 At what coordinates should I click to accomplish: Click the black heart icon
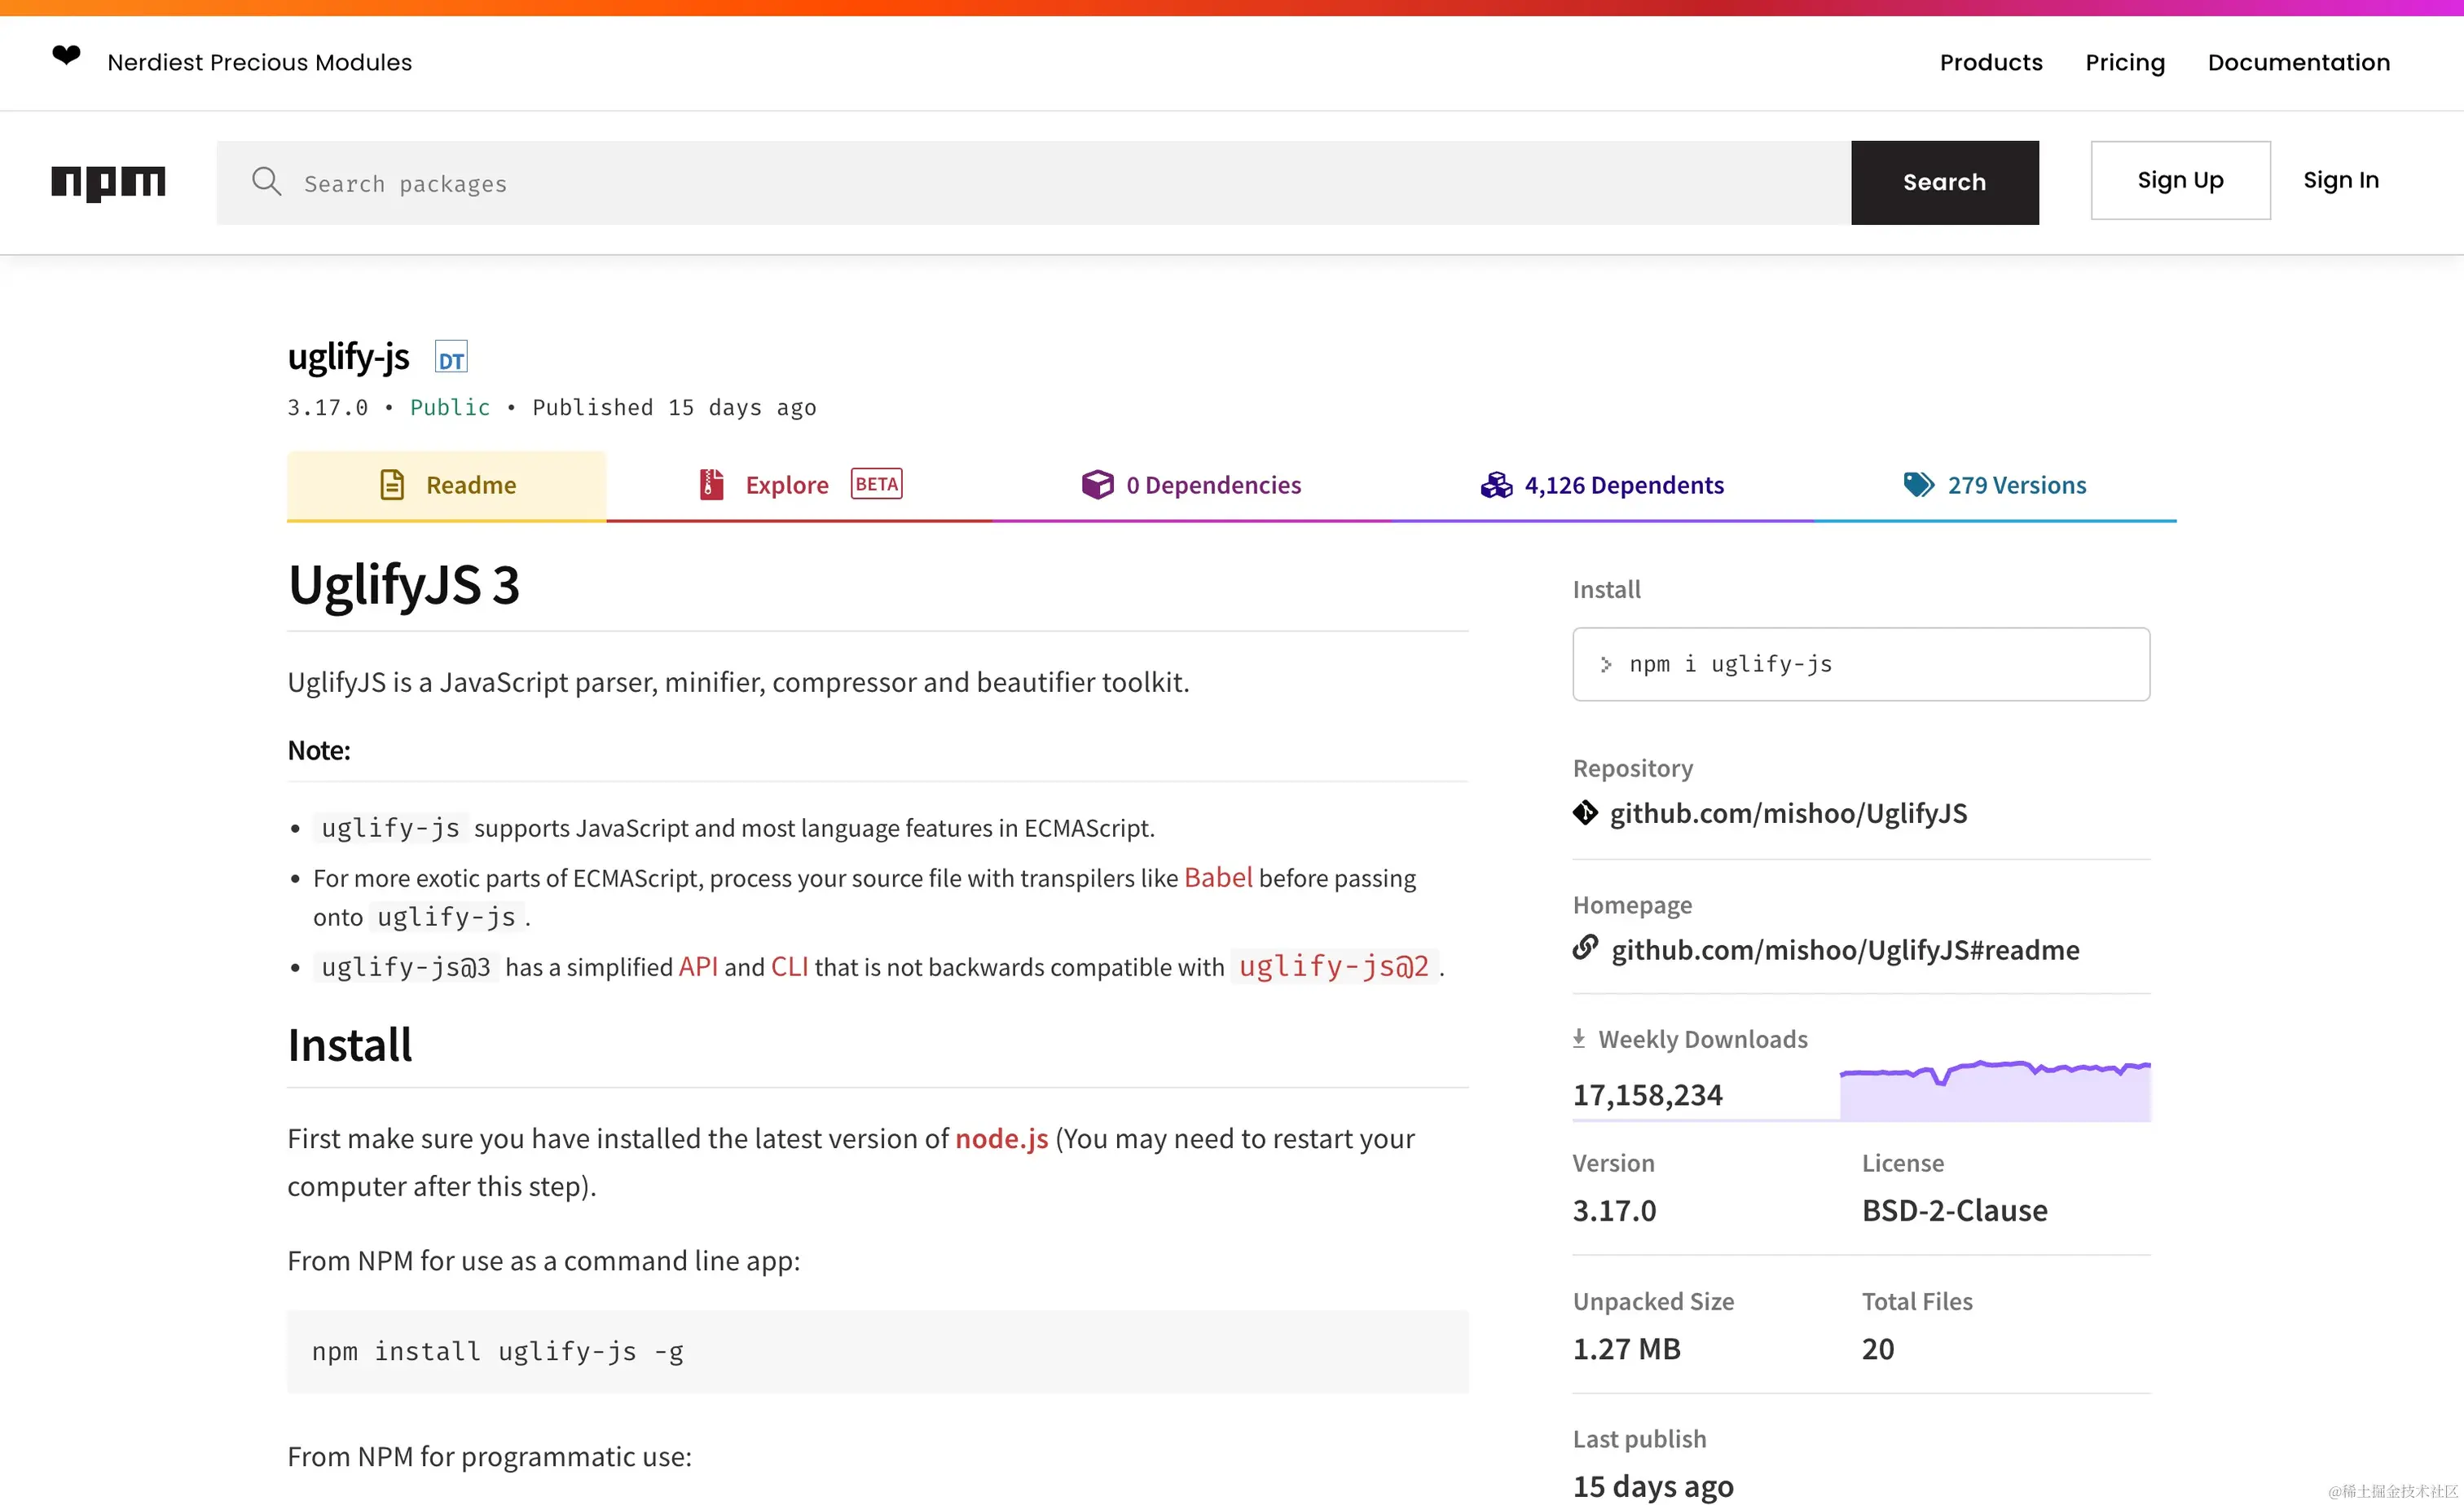point(66,56)
